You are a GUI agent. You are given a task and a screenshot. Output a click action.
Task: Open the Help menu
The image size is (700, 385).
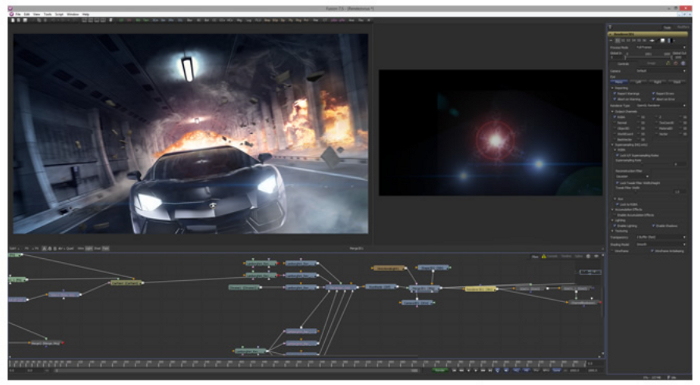(x=86, y=14)
